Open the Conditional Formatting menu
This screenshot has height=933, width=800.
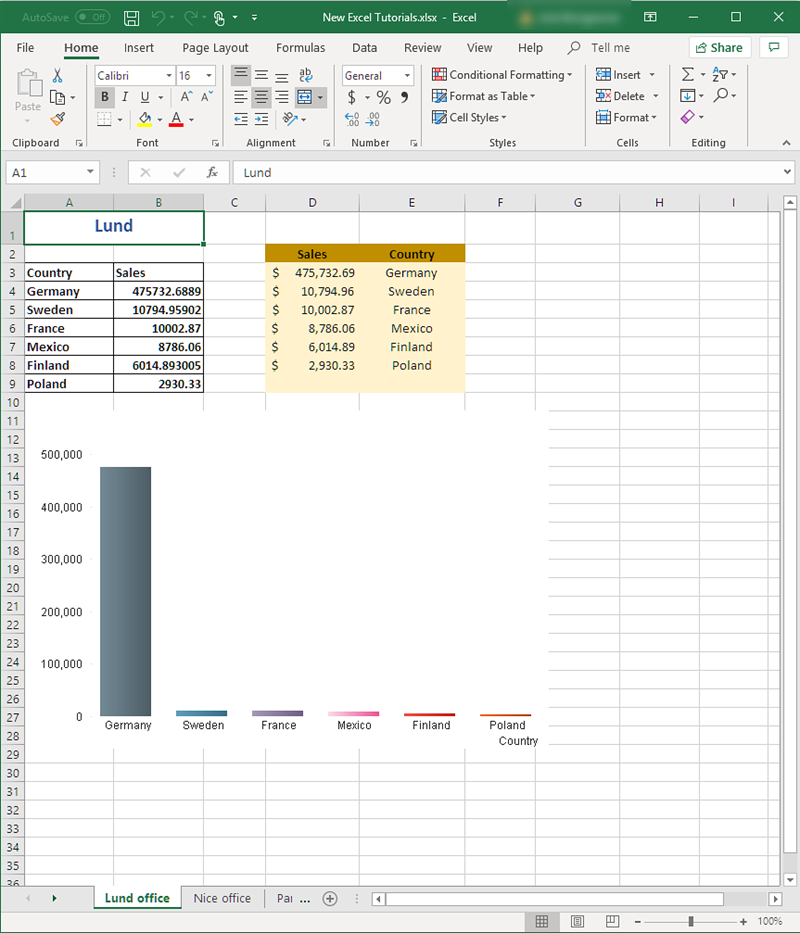(502, 75)
